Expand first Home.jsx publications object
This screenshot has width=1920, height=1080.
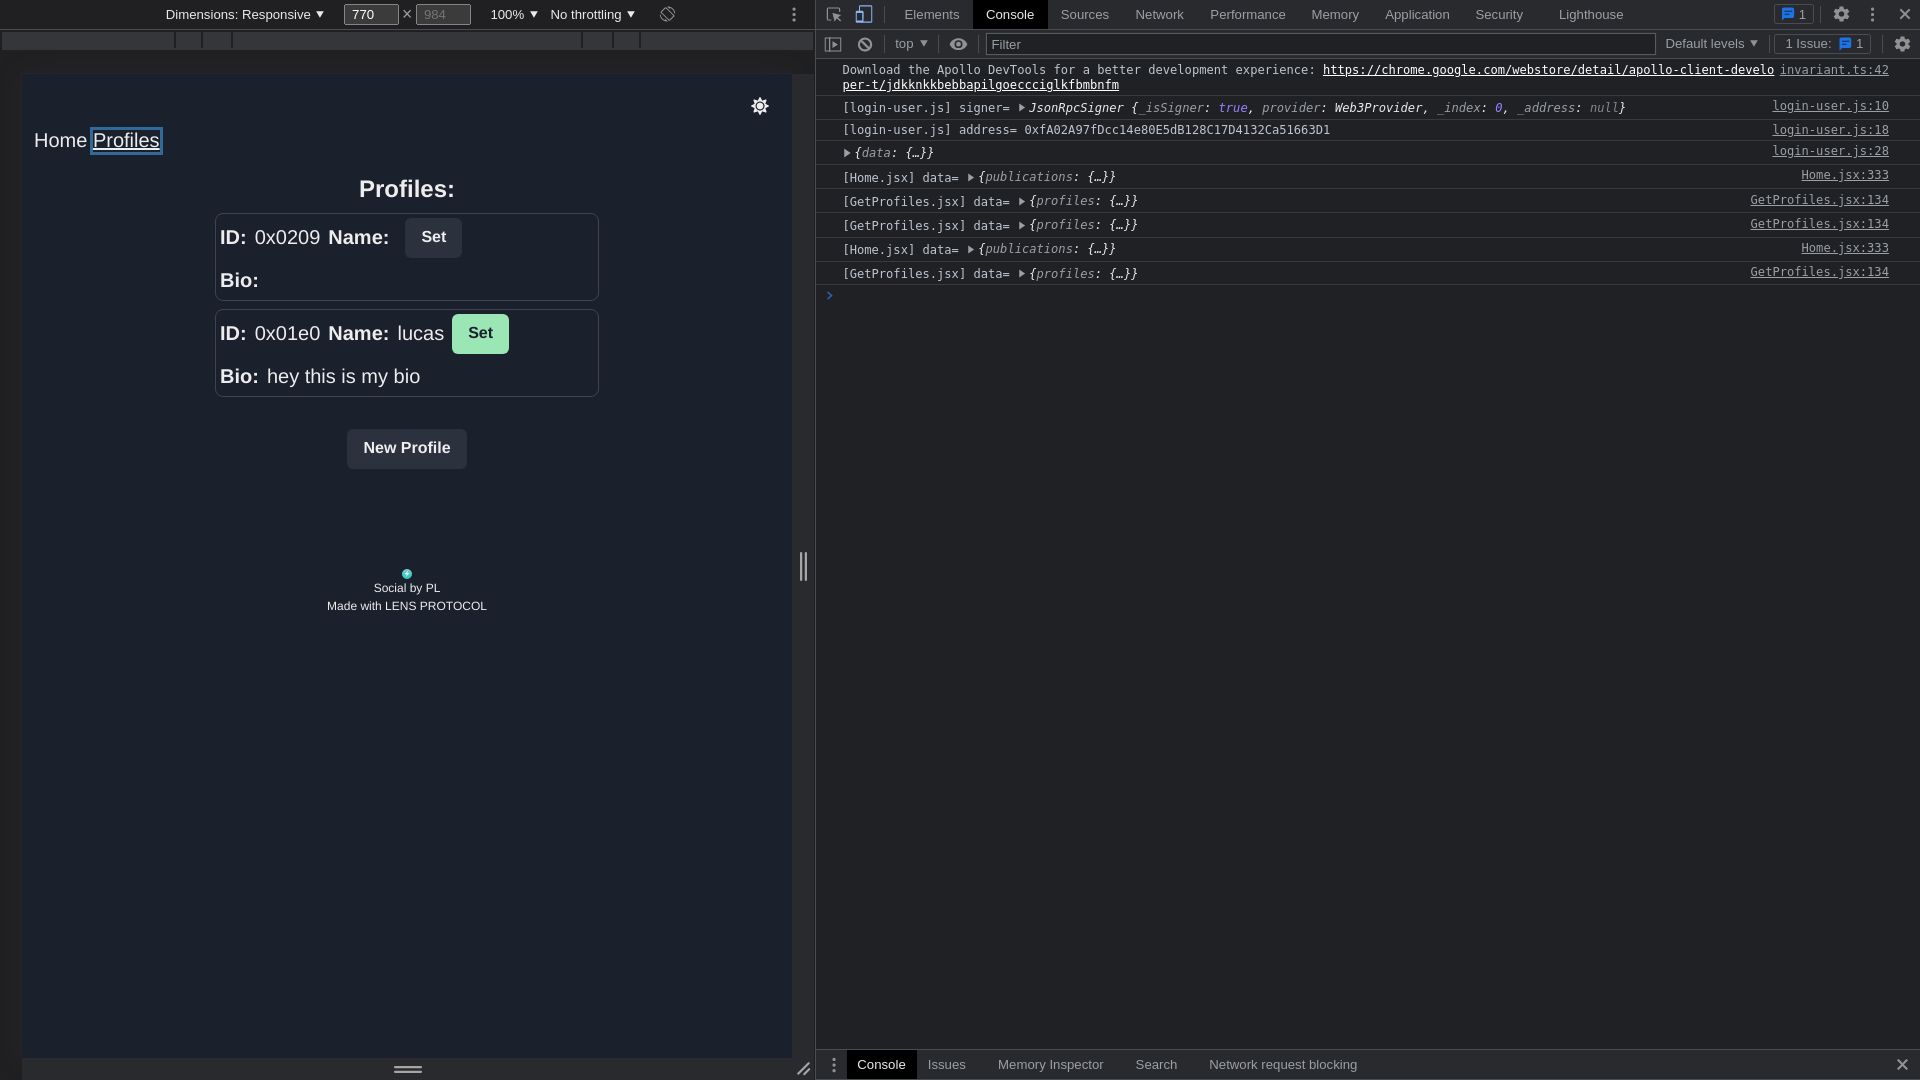point(971,178)
